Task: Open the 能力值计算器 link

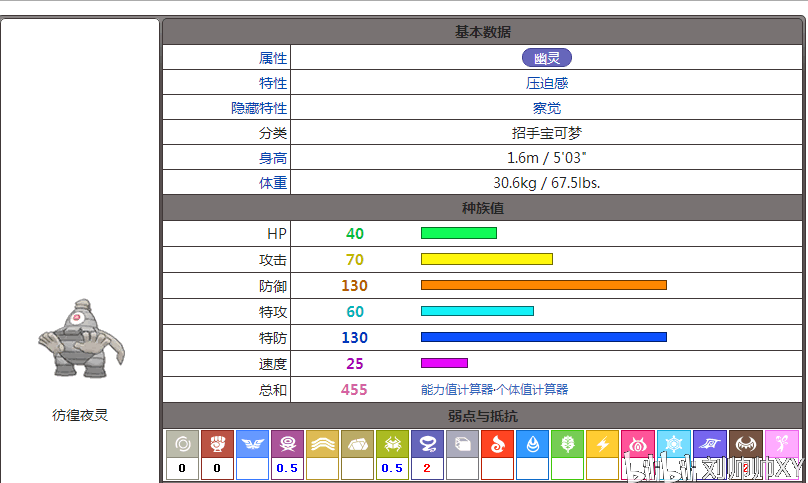Action: 457,390
